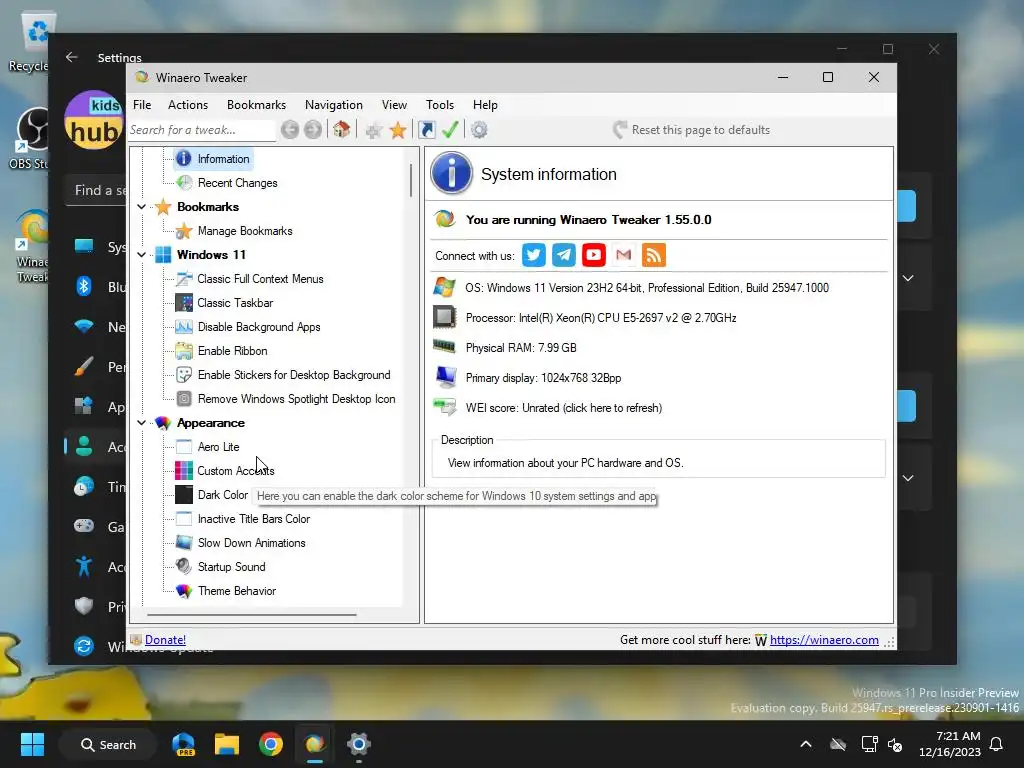Click WEI score to refresh it

pyautogui.click(x=564, y=408)
